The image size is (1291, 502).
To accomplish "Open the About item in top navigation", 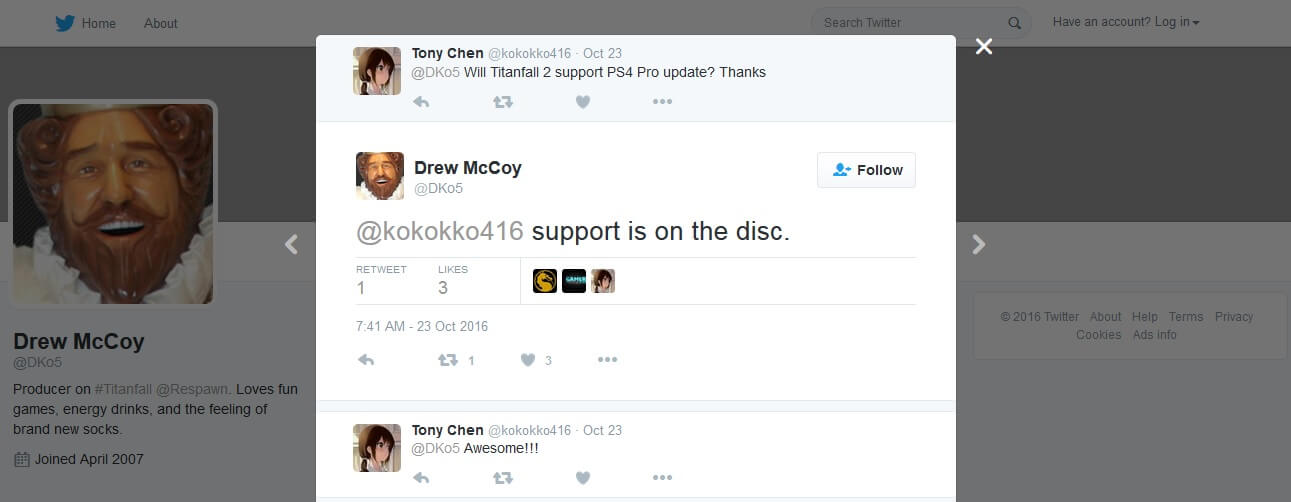I will click(161, 23).
